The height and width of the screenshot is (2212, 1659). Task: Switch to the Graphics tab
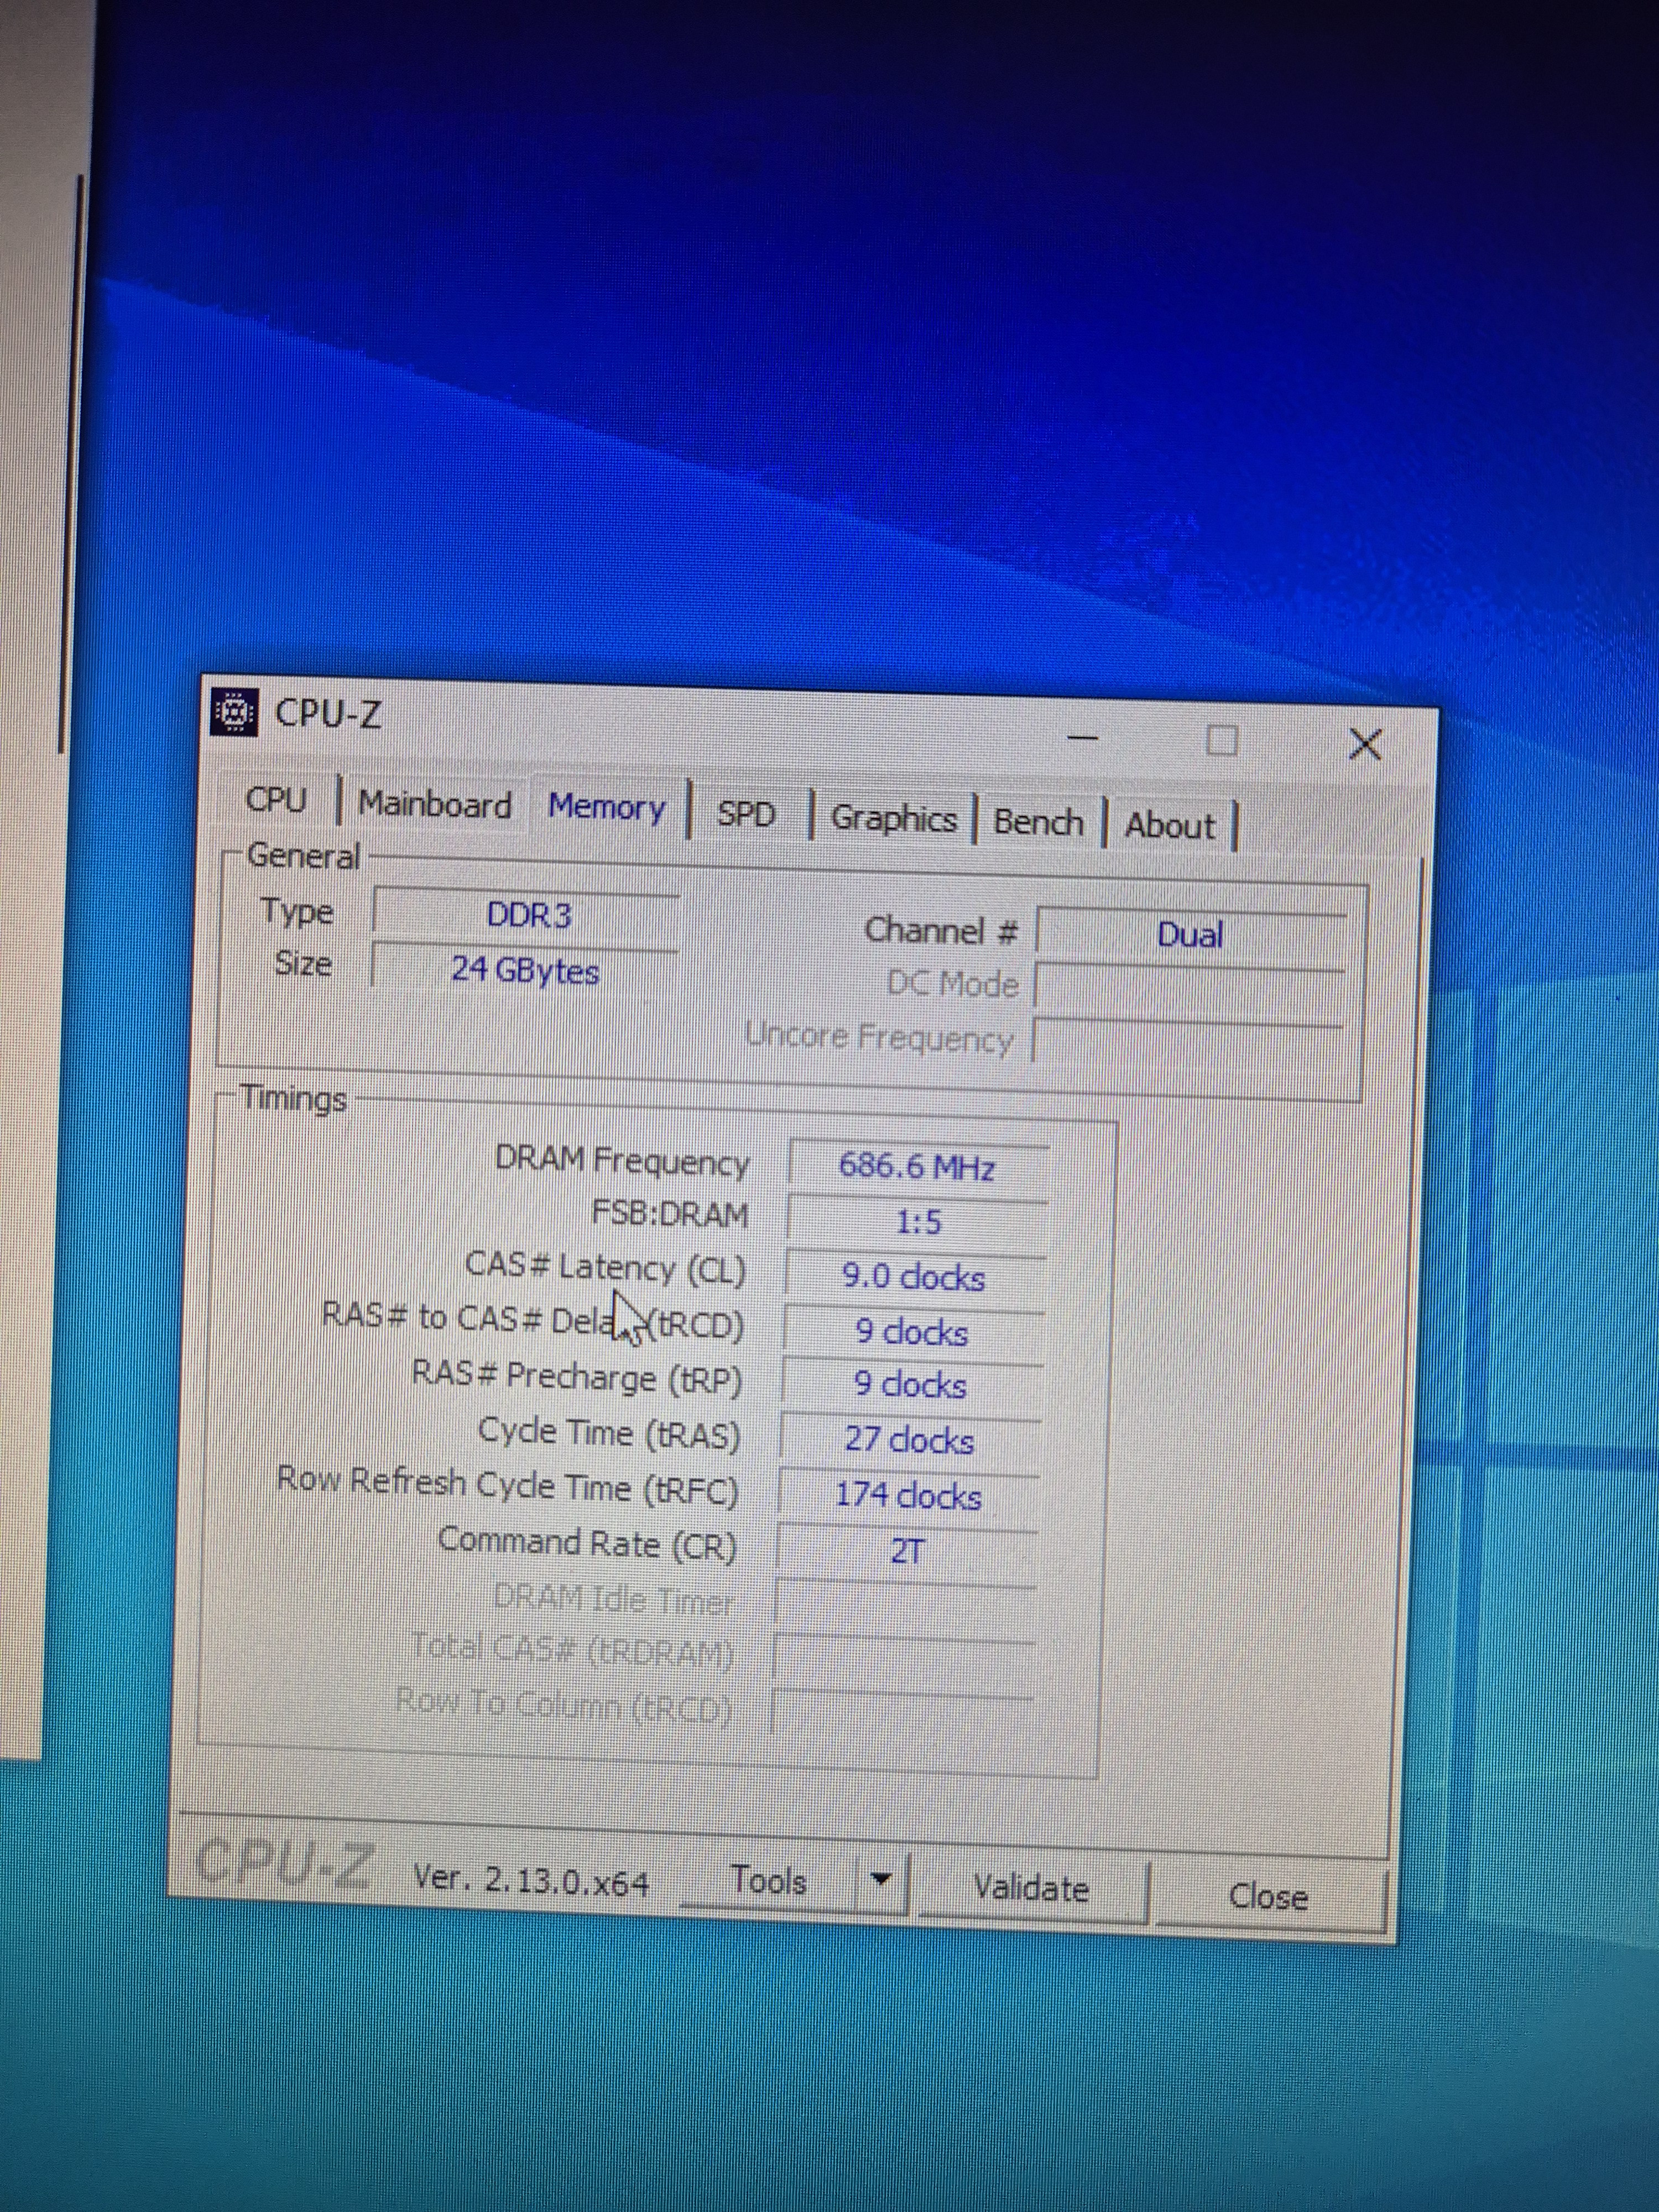click(894, 818)
